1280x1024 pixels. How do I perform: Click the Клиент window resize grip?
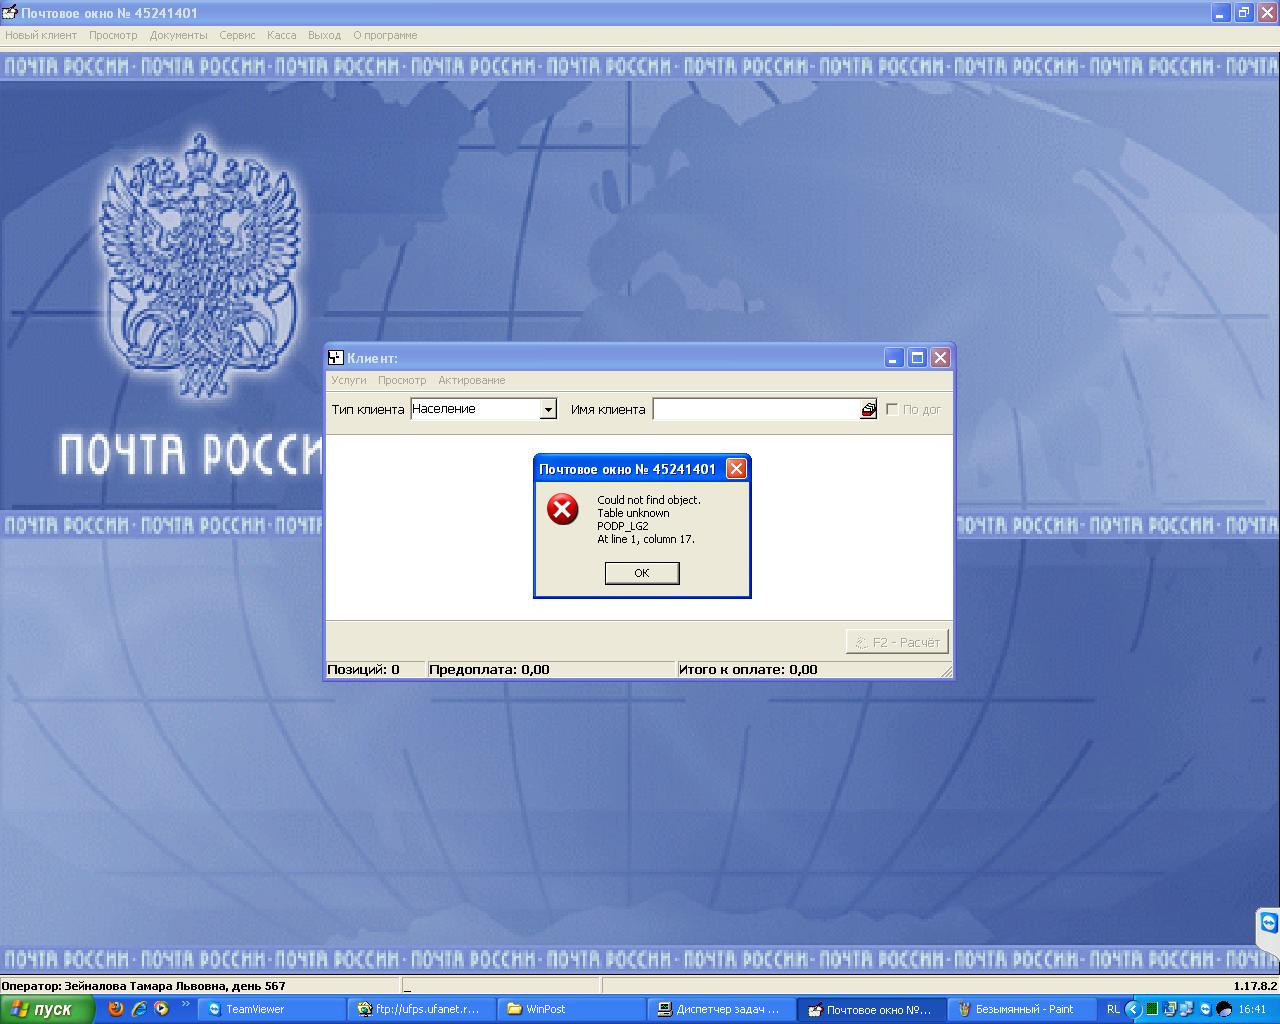pos(946,672)
